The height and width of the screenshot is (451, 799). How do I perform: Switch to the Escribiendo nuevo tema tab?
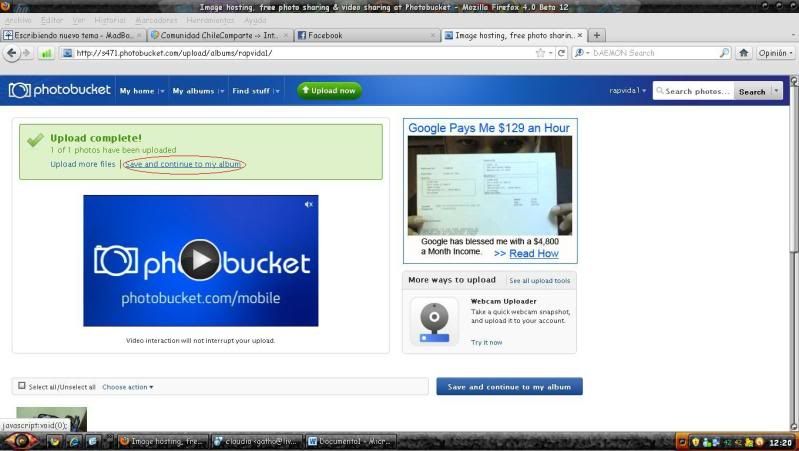point(73,35)
